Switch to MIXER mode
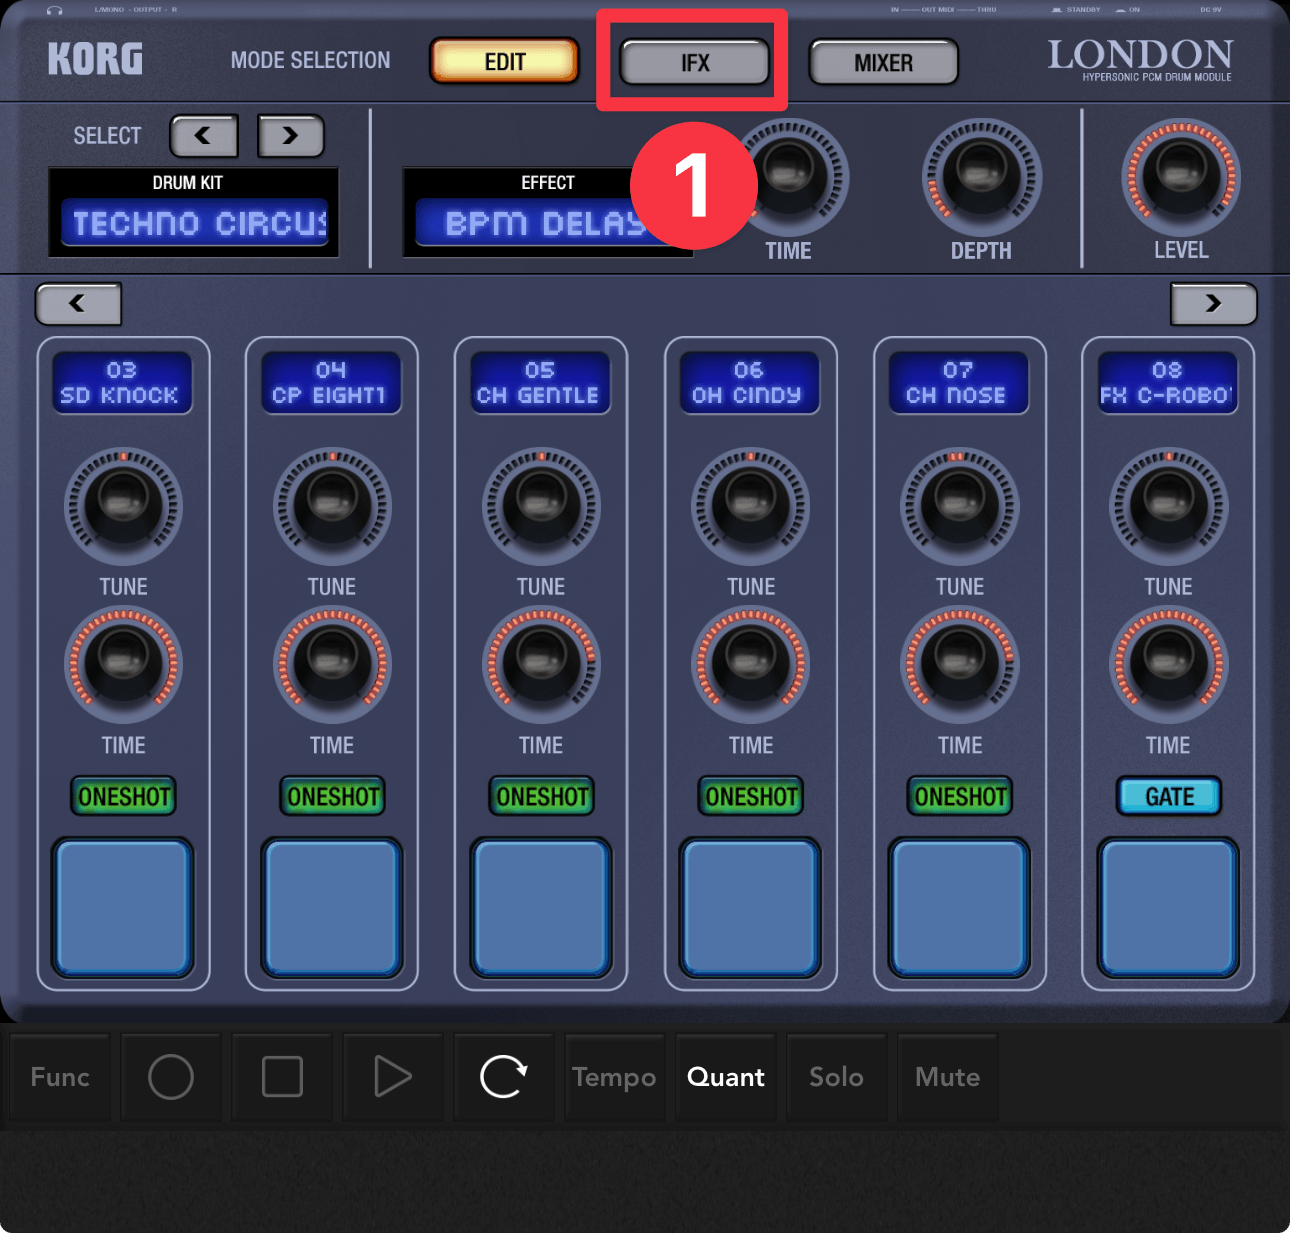This screenshot has height=1233, width=1290. [883, 63]
